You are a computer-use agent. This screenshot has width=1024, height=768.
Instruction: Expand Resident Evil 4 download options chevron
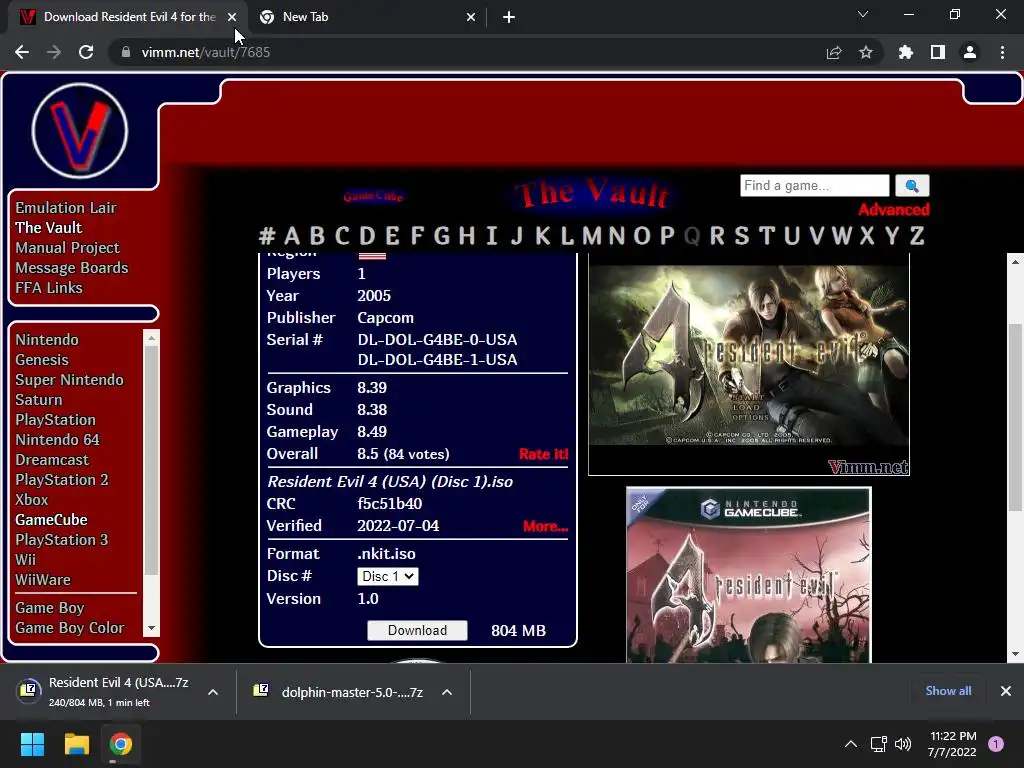coord(213,692)
